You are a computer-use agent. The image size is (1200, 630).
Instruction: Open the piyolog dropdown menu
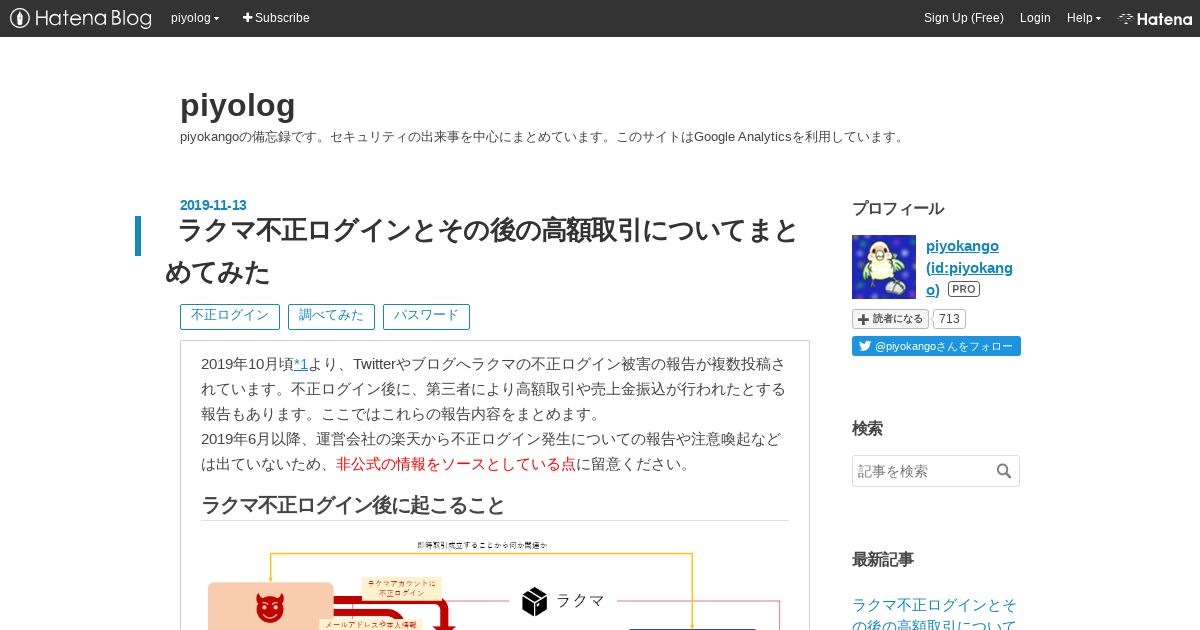pyautogui.click(x=195, y=18)
